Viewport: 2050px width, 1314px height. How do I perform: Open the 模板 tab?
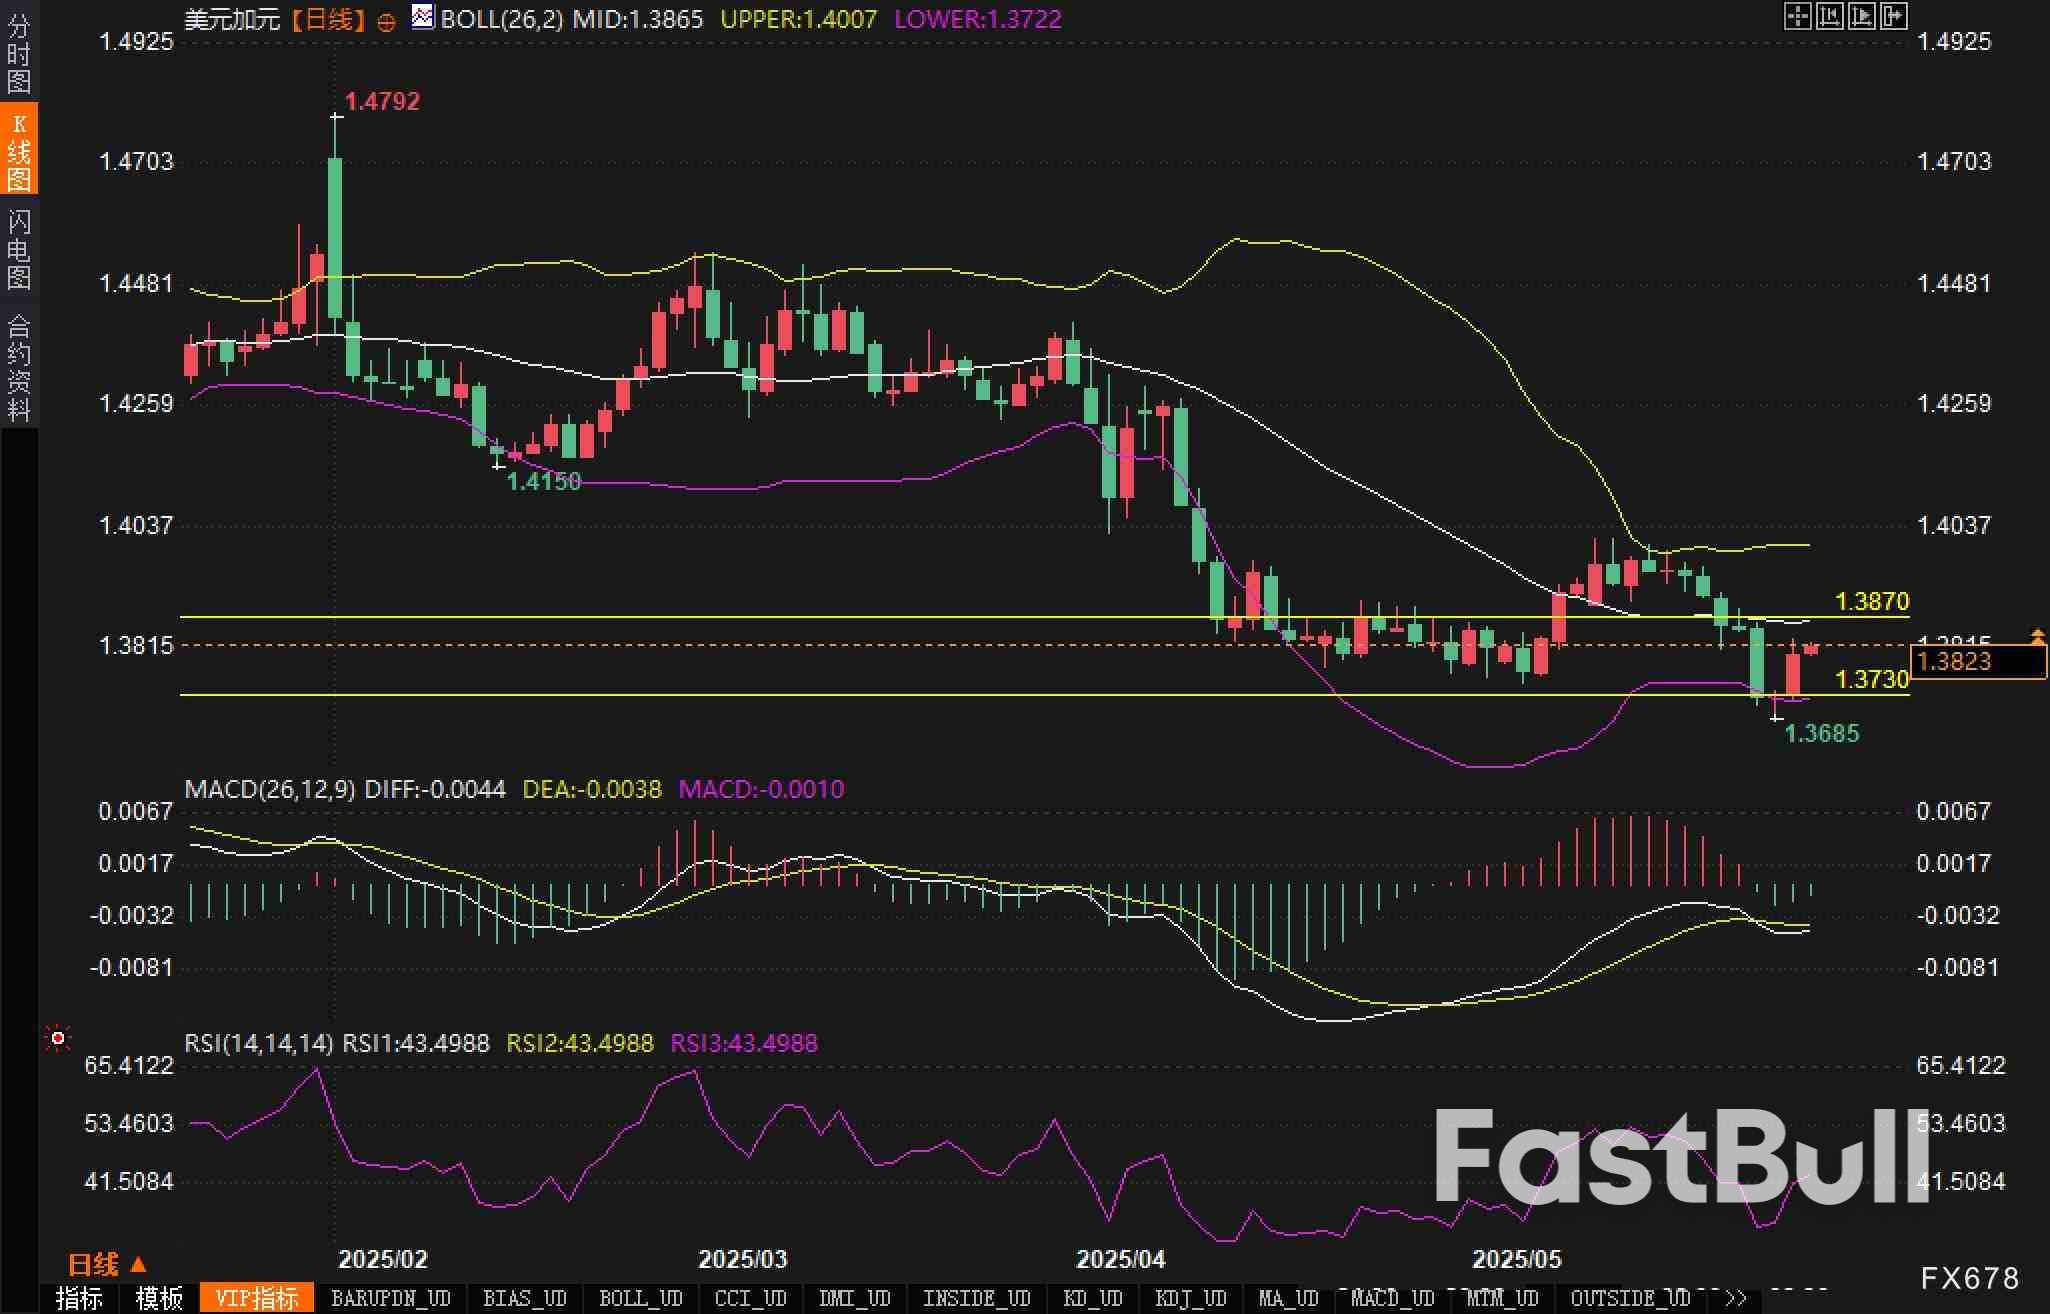point(159,1298)
